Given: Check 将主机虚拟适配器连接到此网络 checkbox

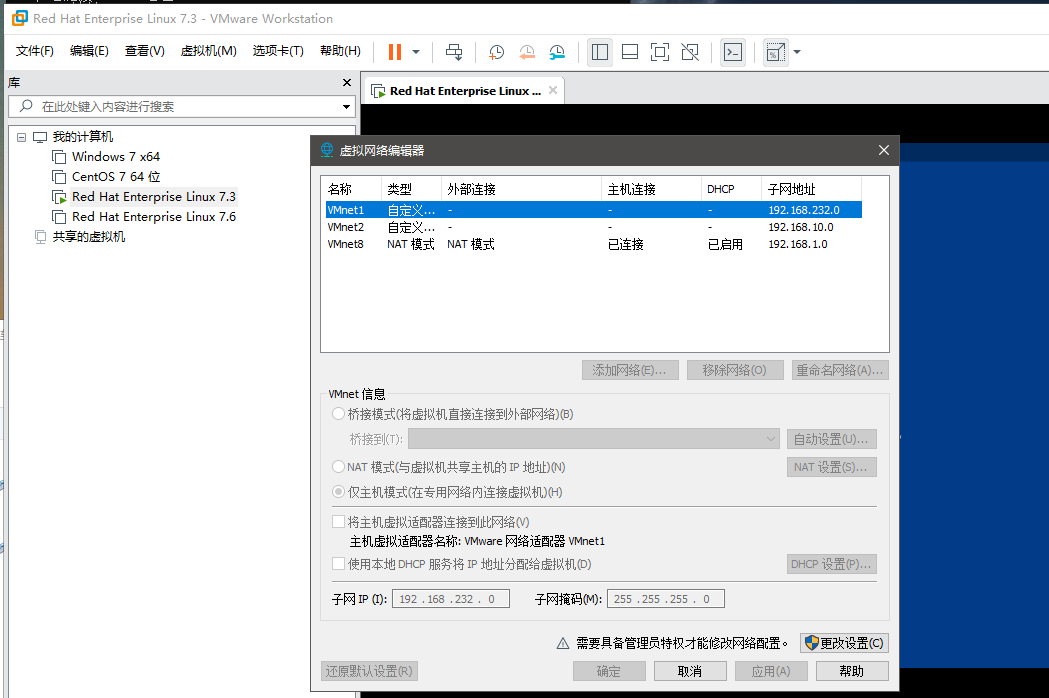Looking at the screenshot, I should 339,521.
